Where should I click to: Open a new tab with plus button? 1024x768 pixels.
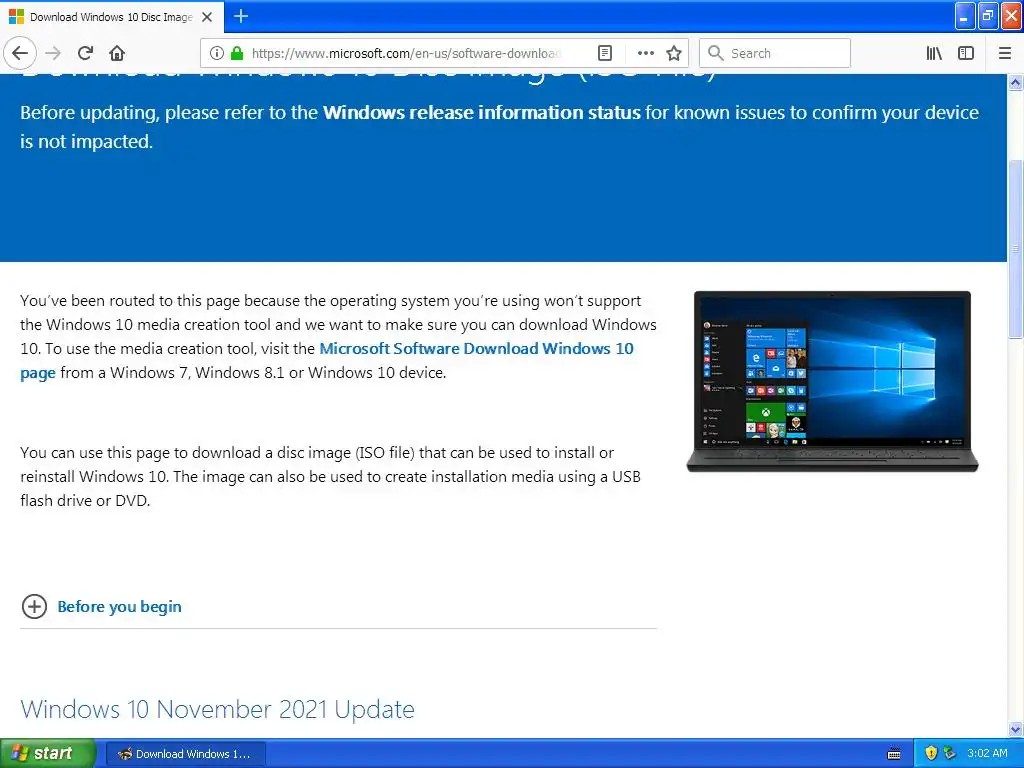tap(241, 16)
